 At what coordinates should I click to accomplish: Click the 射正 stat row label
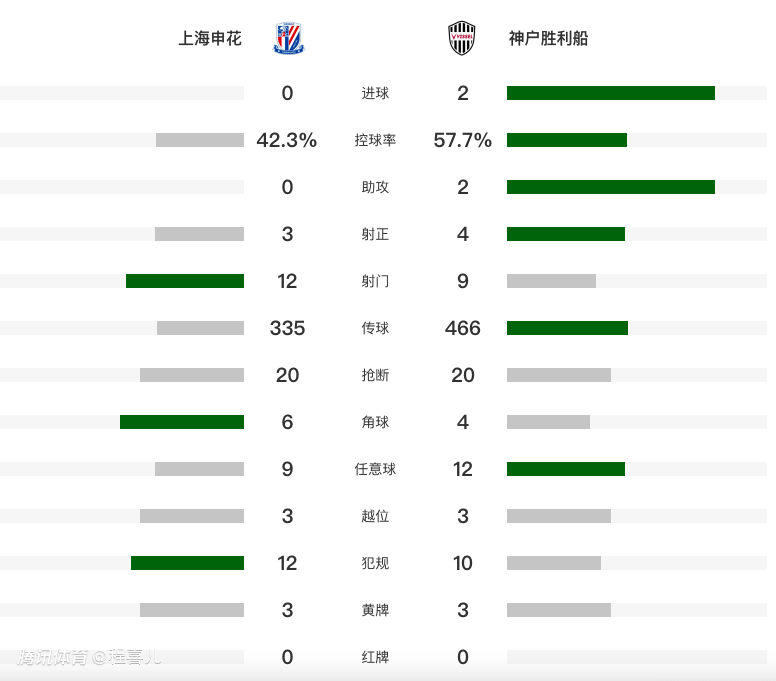click(x=375, y=235)
